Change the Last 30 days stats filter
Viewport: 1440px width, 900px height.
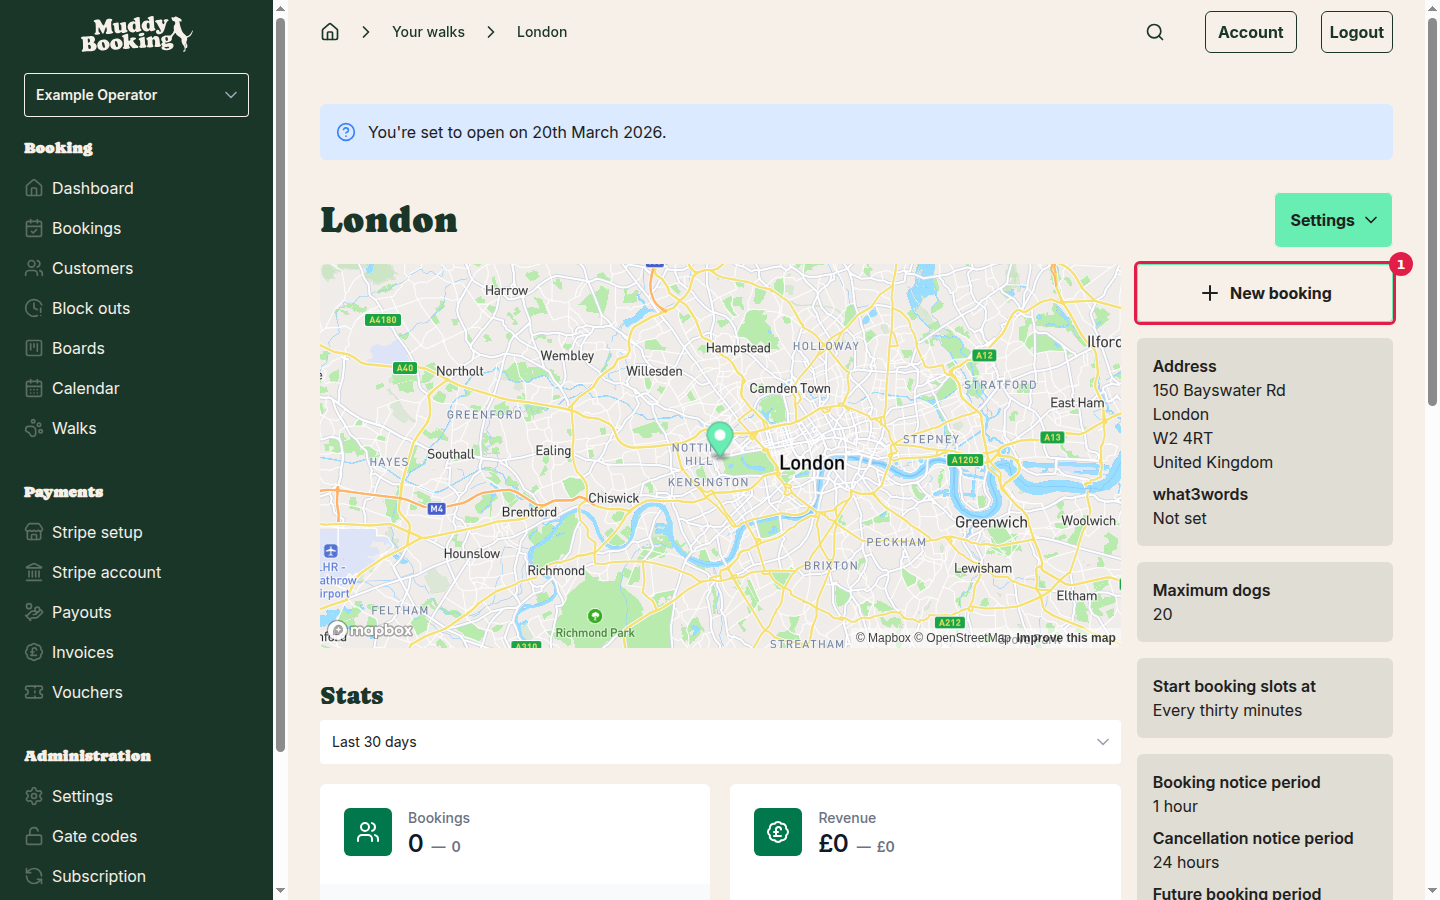(x=720, y=742)
